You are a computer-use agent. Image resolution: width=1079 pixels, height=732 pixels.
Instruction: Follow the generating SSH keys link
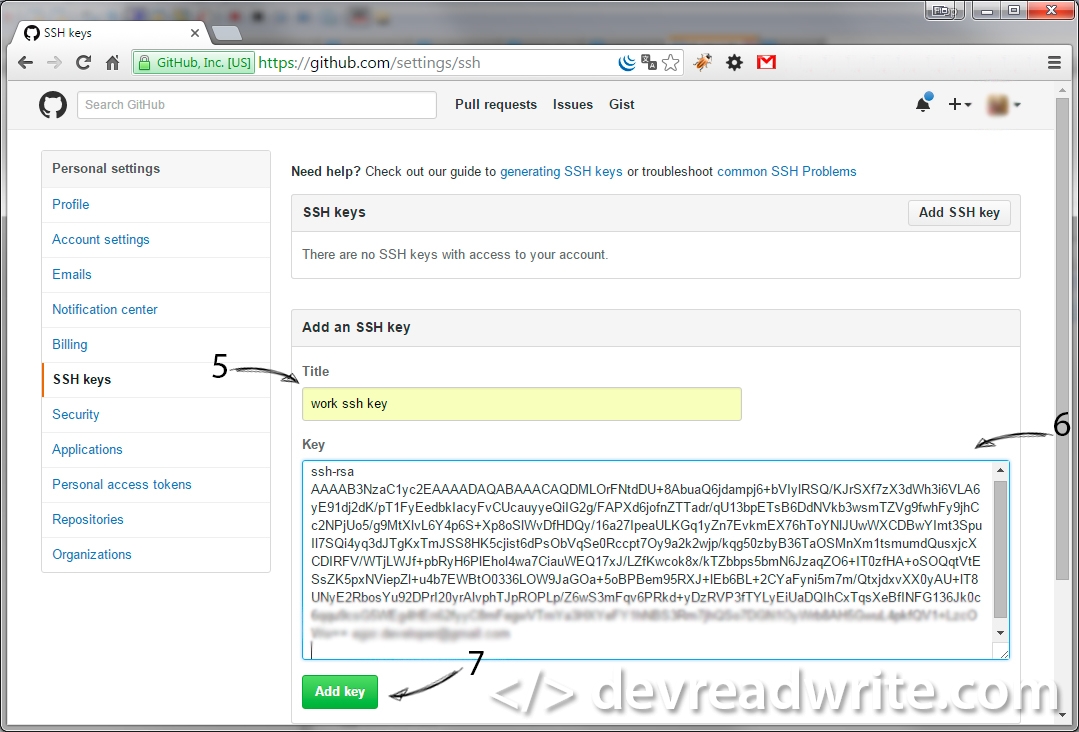pyautogui.click(x=561, y=171)
